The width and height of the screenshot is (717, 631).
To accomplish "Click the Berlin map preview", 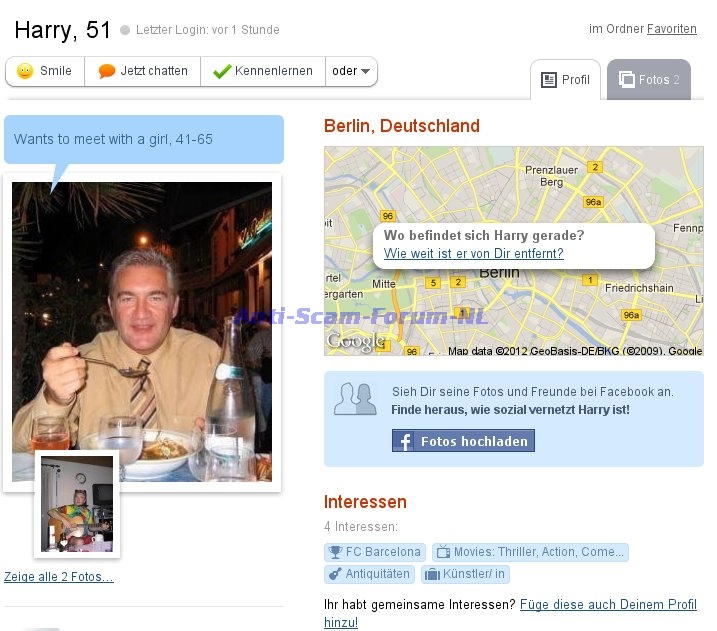I will pos(600,310).
